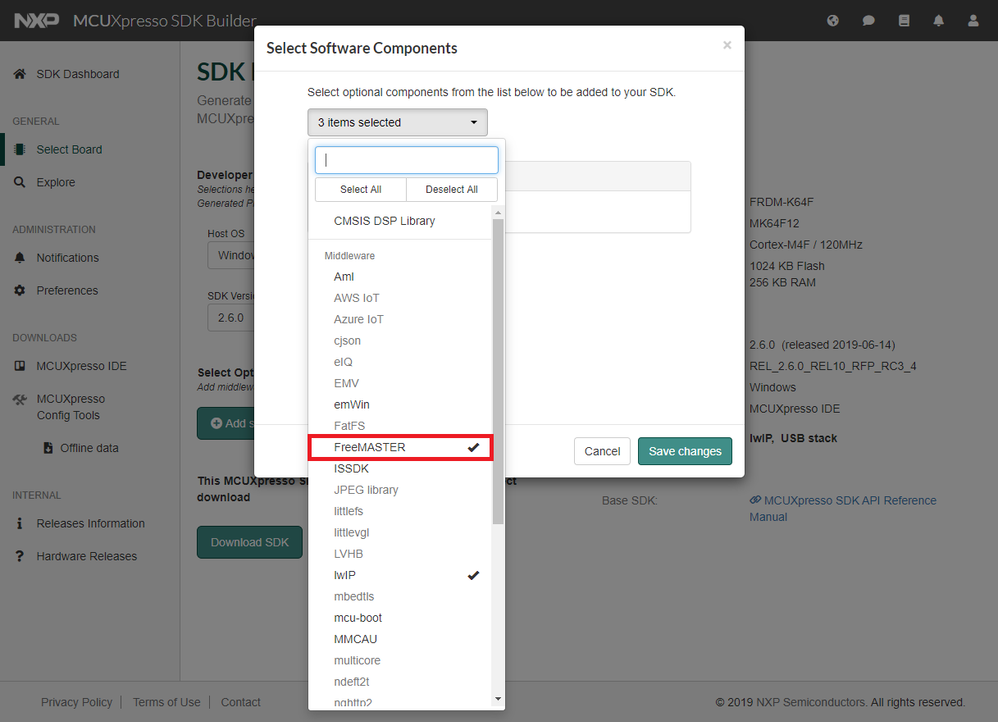Click the Hardware Releases question icon
The image size is (998, 722).
[x=20, y=556]
